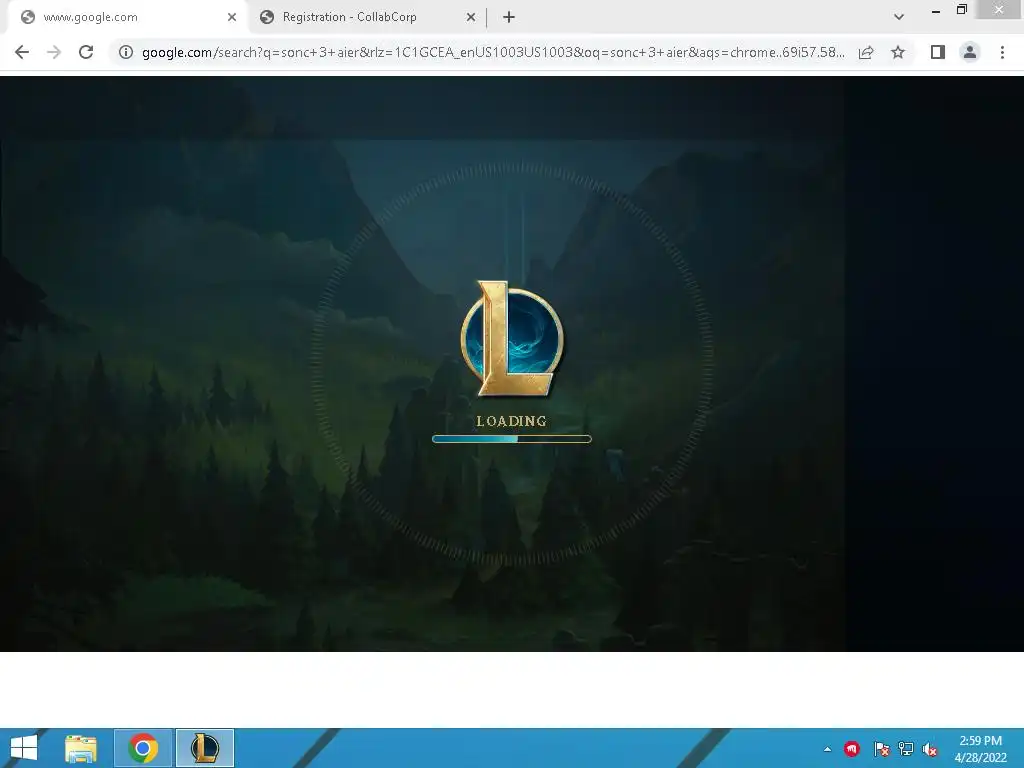Close the www.google.com tab
This screenshot has height=768, width=1024.
232,17
